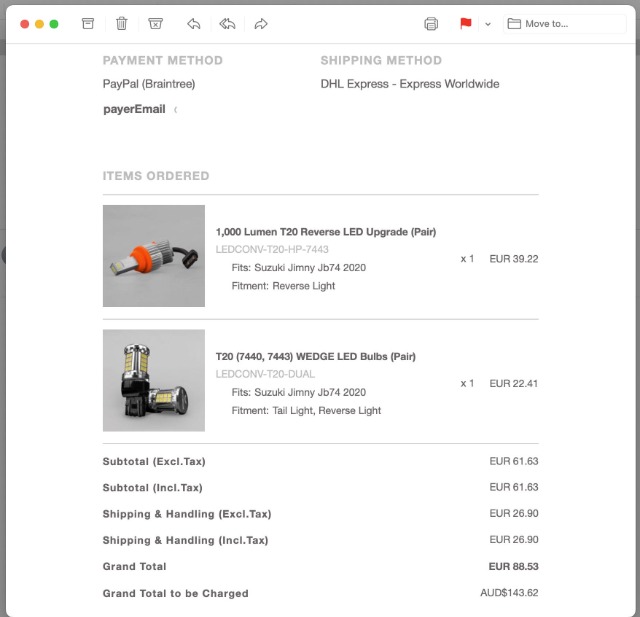Toggle the red flag on this message
The height and width of the screenshot is (617, 640).
(466, 23)
